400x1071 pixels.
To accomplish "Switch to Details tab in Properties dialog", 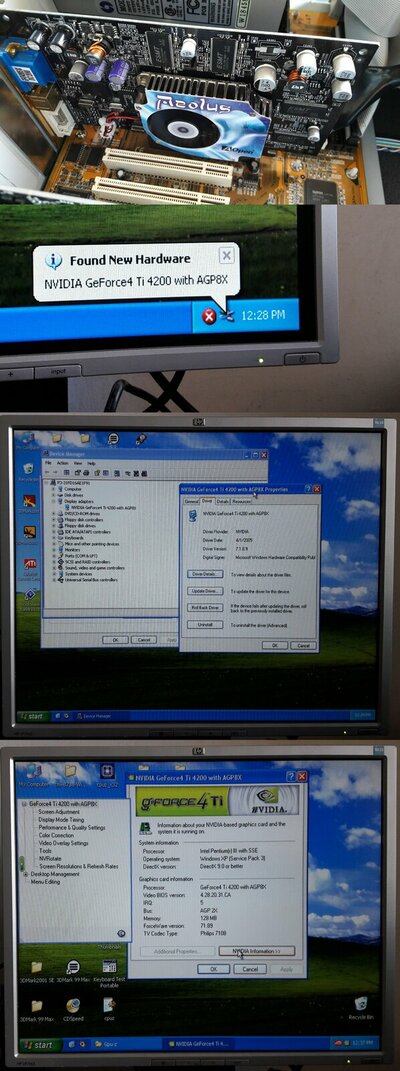I will [222, 501].
